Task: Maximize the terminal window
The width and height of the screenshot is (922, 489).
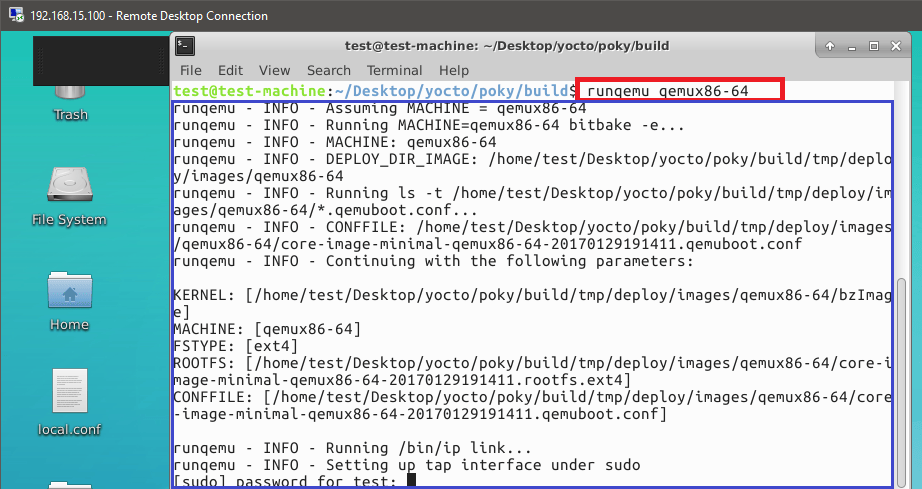Action: click(874, 46)
